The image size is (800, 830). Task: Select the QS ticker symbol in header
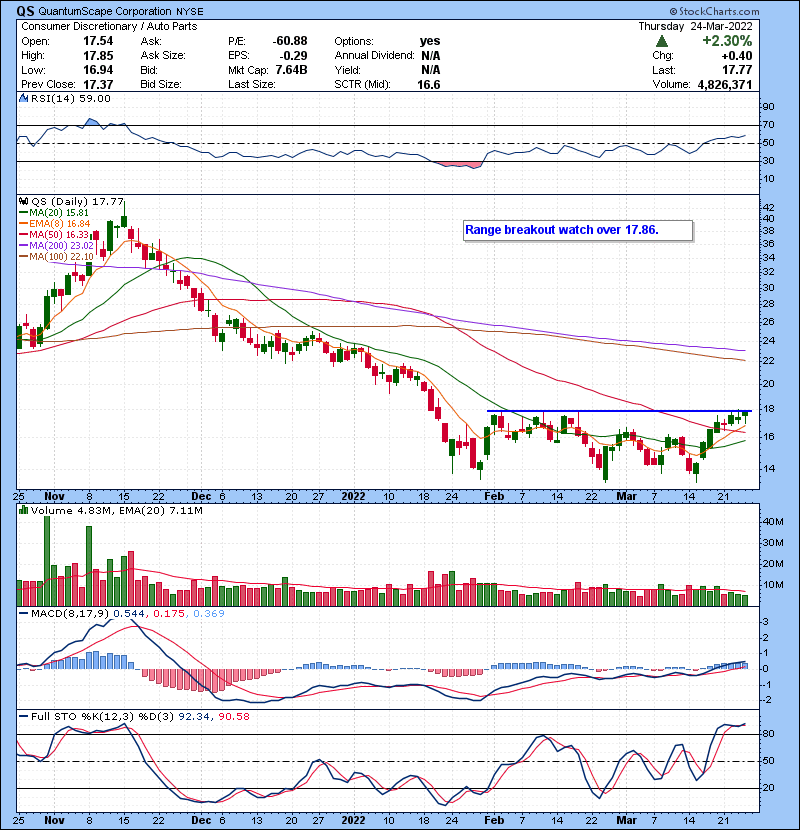[25, 11]
